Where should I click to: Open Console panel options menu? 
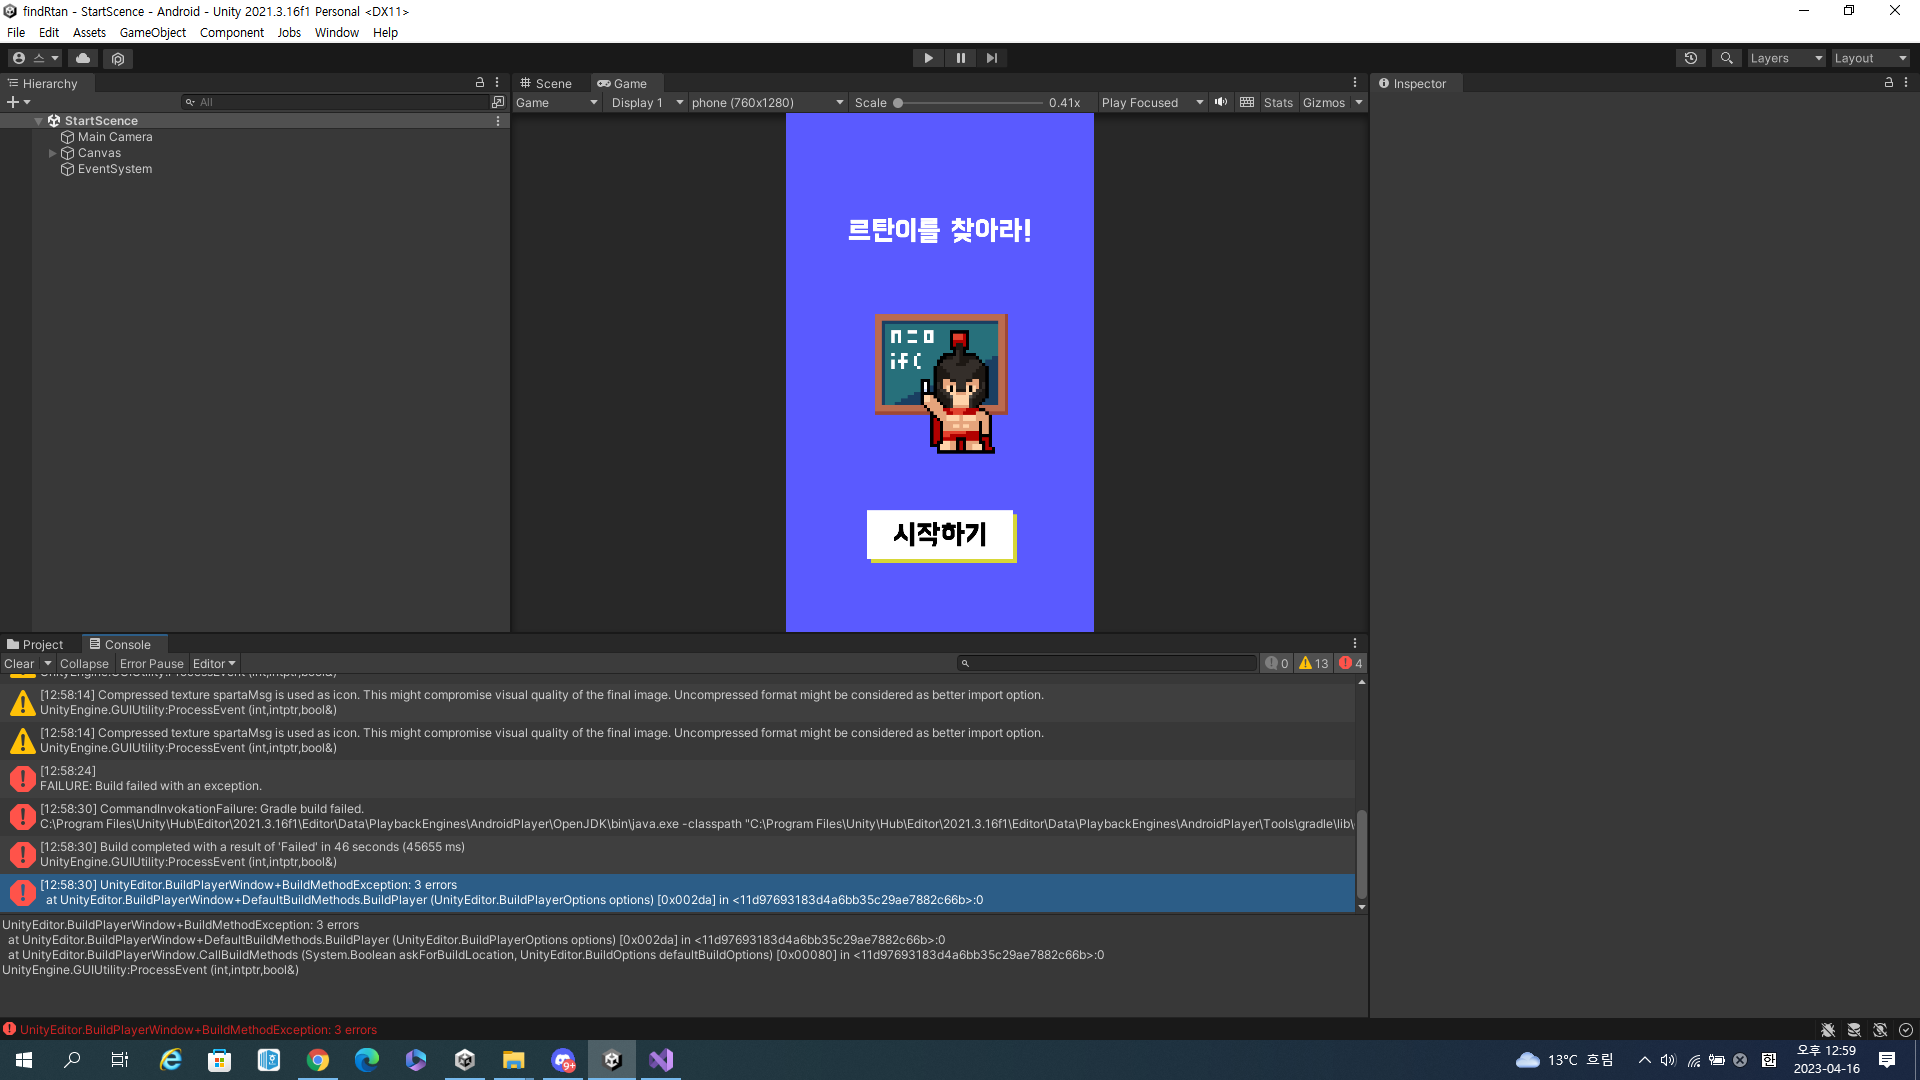1355,643
